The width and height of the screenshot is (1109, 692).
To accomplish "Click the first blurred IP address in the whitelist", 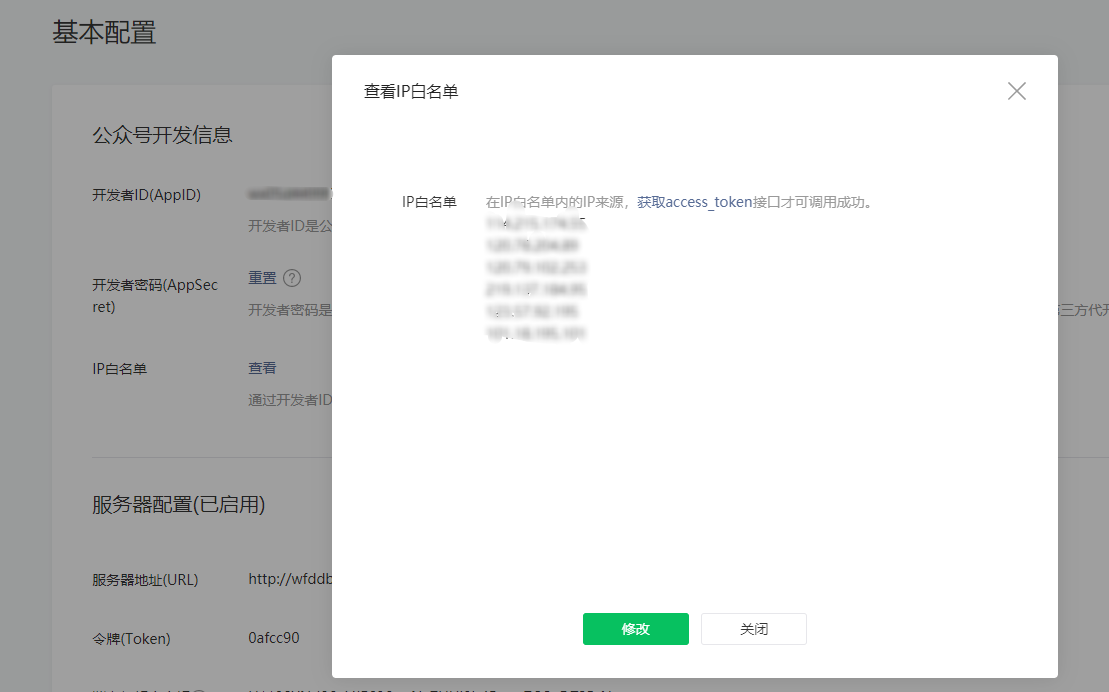I will pyautogui.click(x=536, y=224).
